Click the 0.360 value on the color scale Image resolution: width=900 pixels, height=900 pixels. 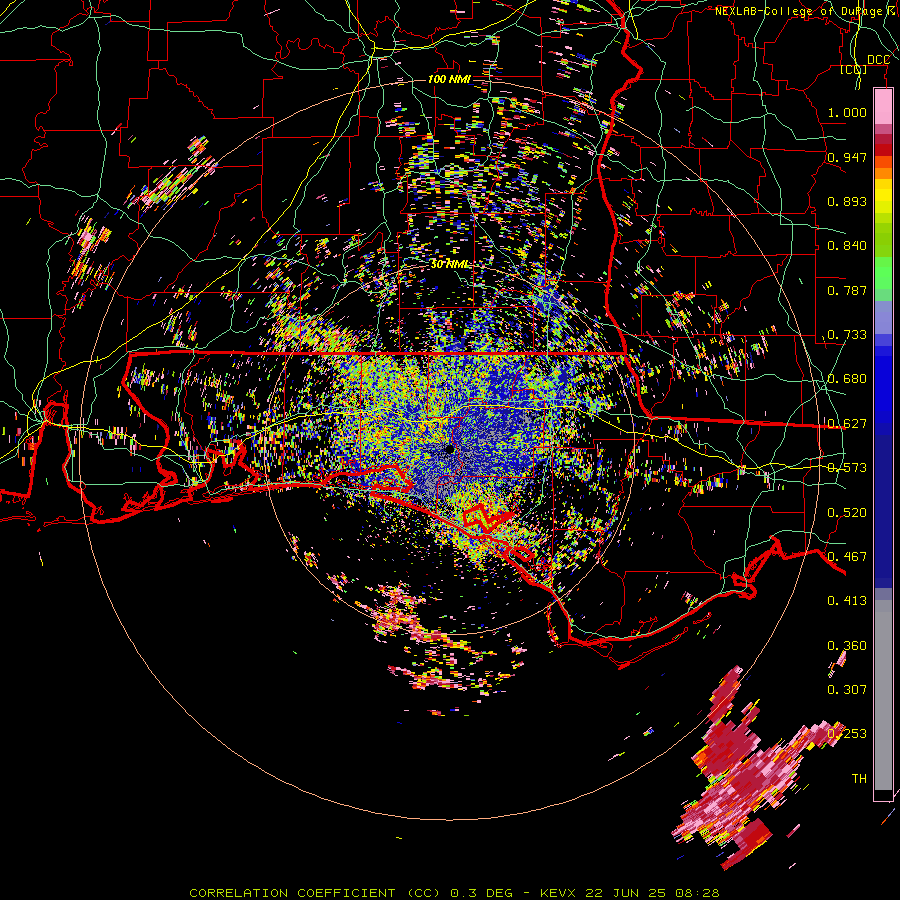click(x=847, y=646)
